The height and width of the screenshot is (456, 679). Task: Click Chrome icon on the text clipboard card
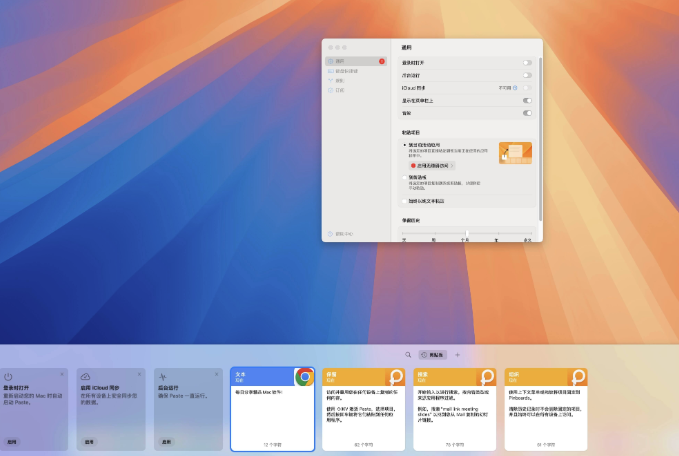304,377
